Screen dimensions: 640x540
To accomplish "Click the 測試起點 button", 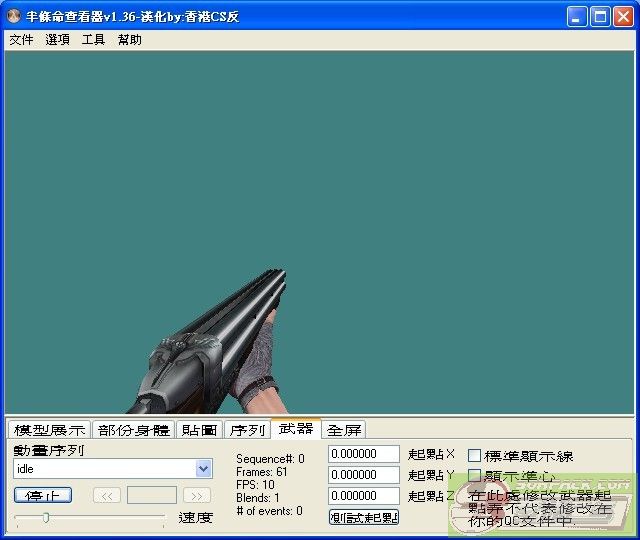I will tap(364, 518).
